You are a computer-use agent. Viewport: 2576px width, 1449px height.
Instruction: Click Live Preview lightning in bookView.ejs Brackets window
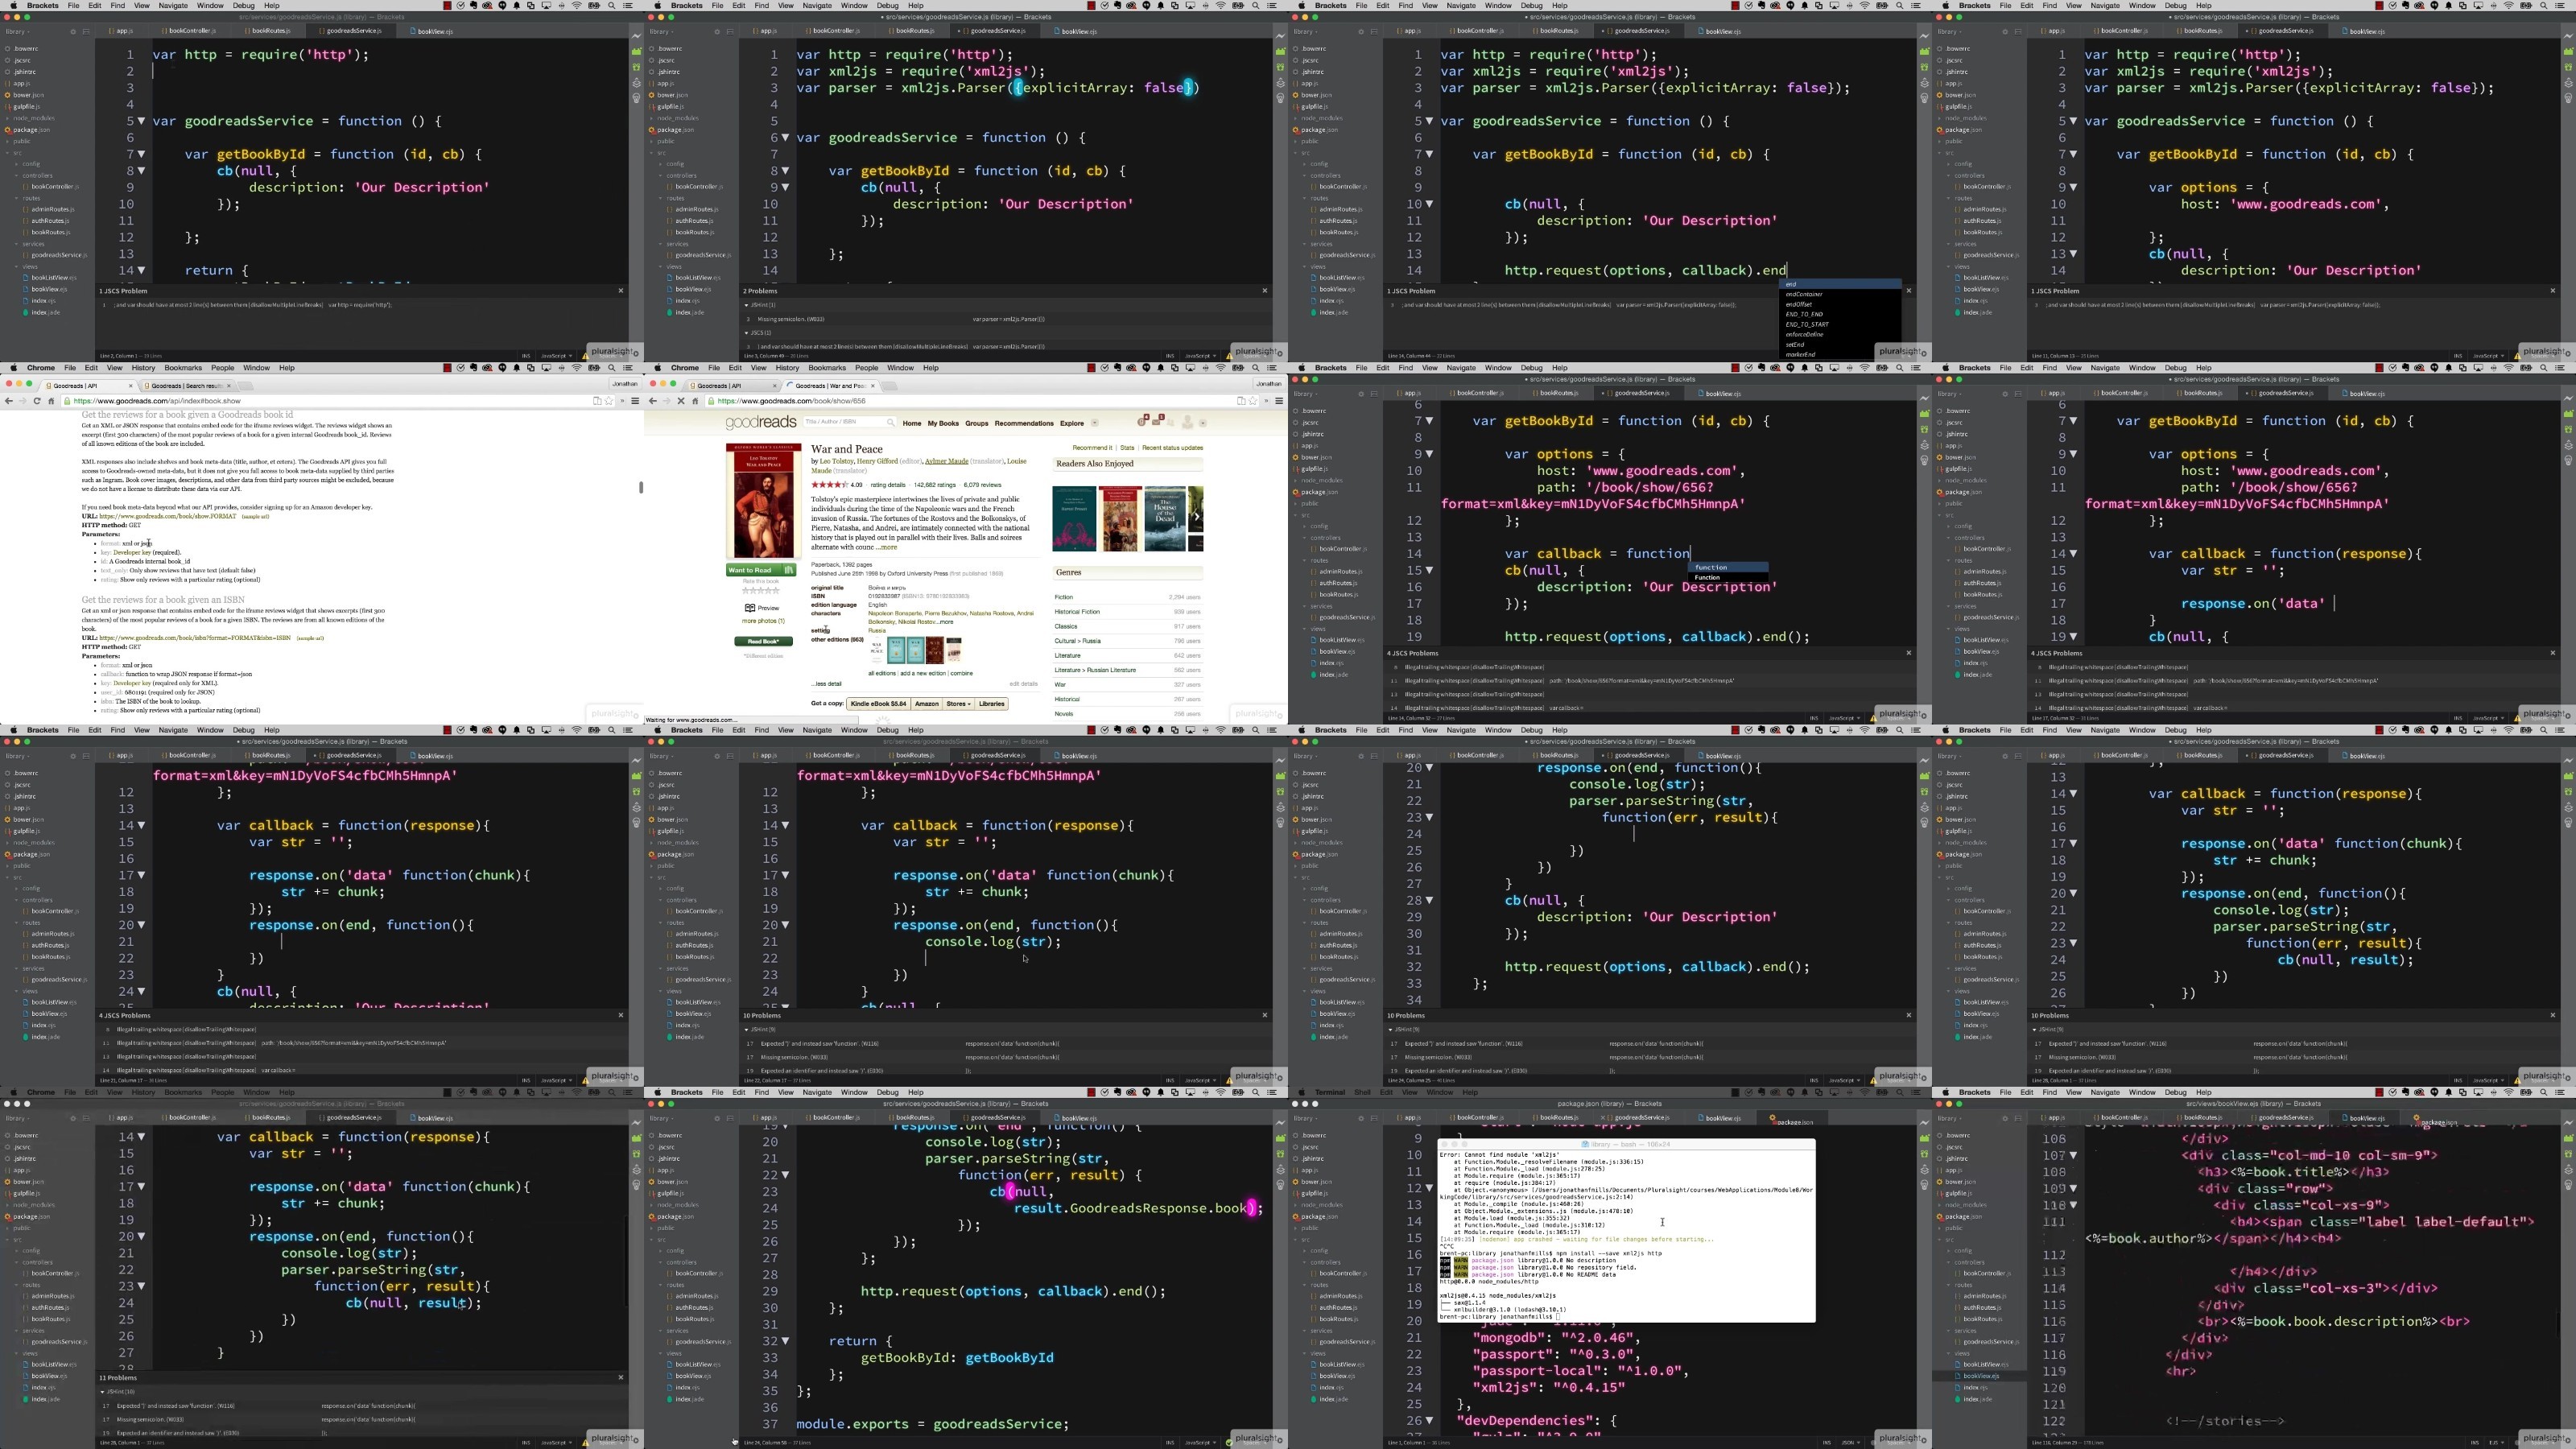[2569, 1123]
